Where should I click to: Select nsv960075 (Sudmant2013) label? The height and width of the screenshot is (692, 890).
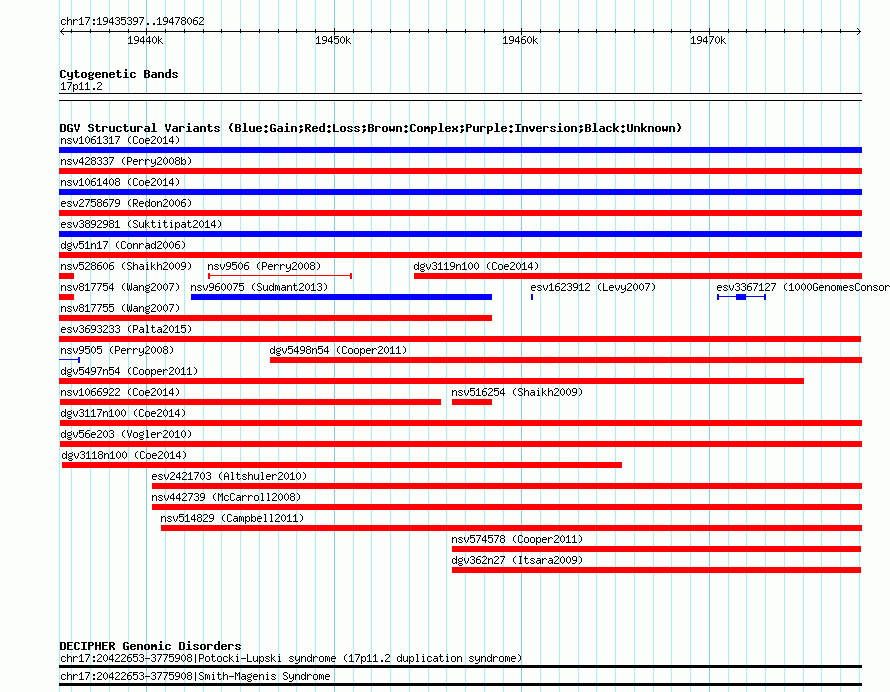[x=259, y=287]
